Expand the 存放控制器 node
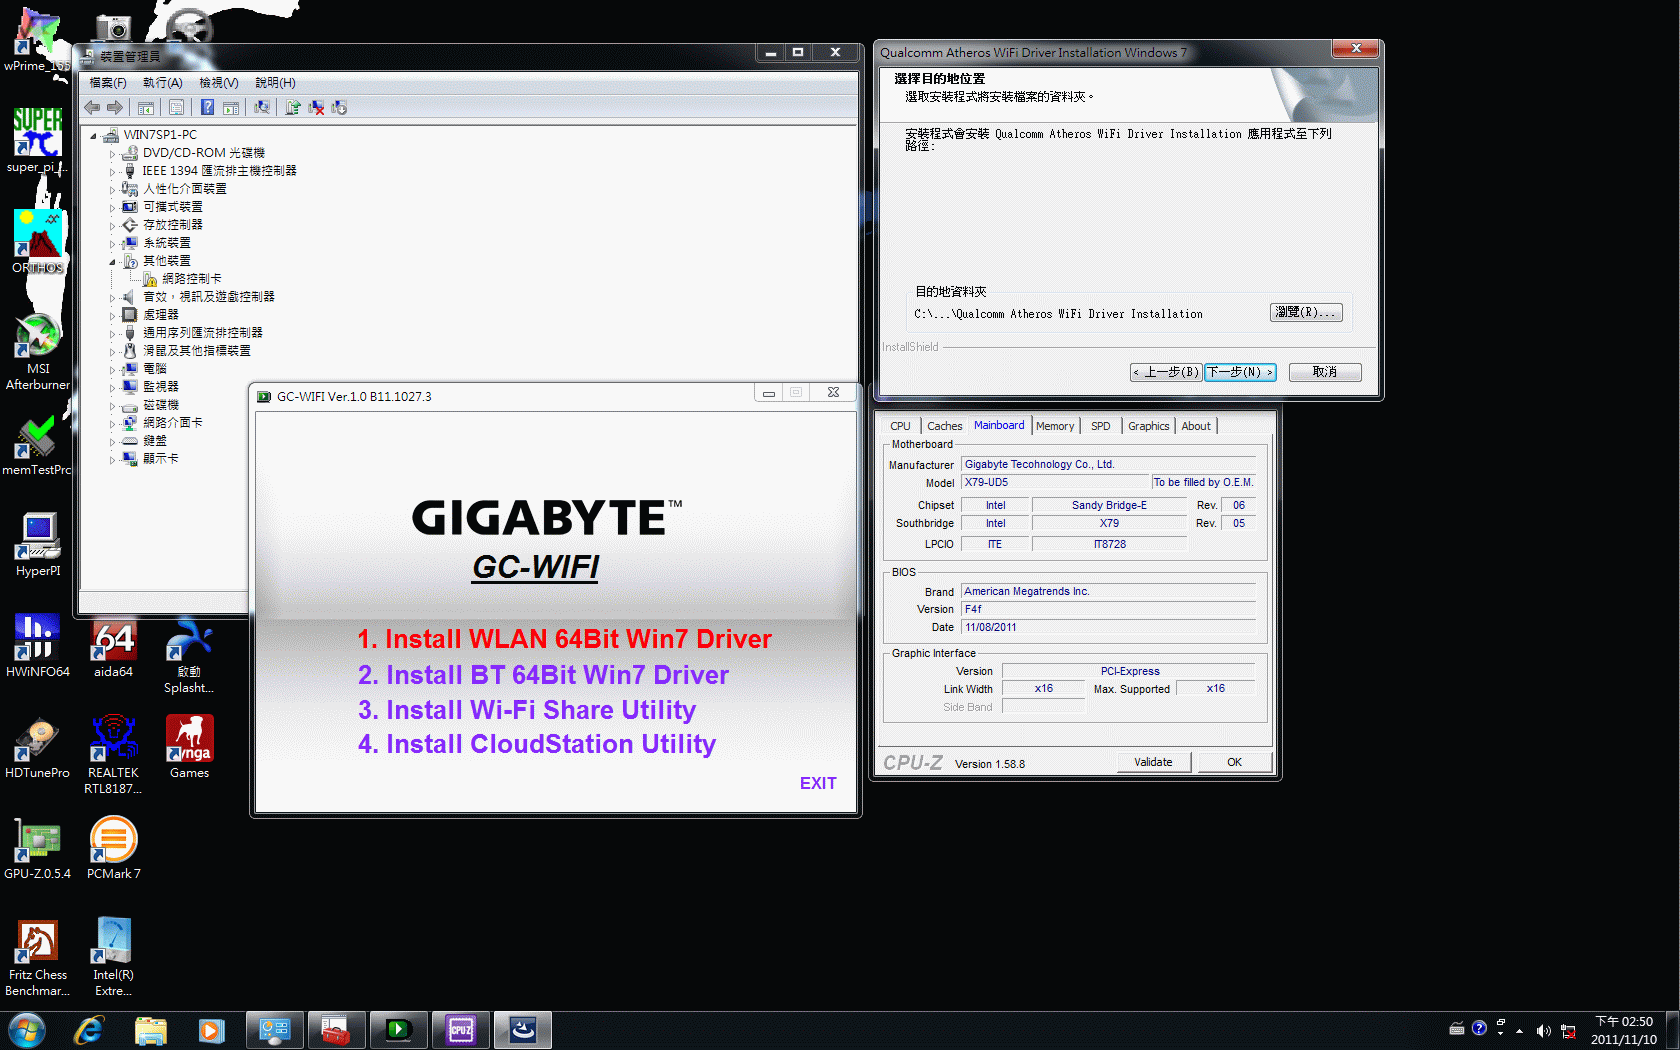 click(112, 226)
